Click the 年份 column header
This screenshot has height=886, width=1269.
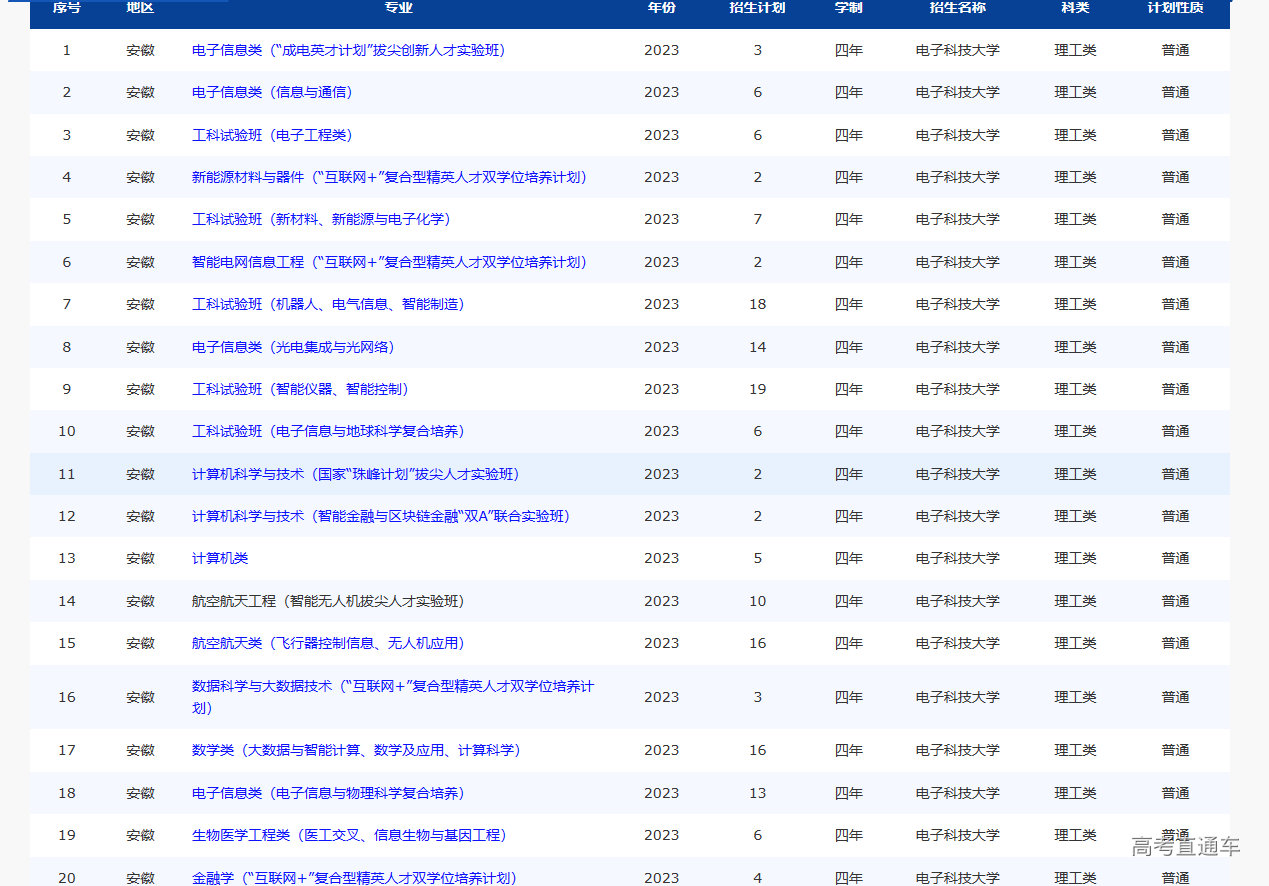(661, 8)
